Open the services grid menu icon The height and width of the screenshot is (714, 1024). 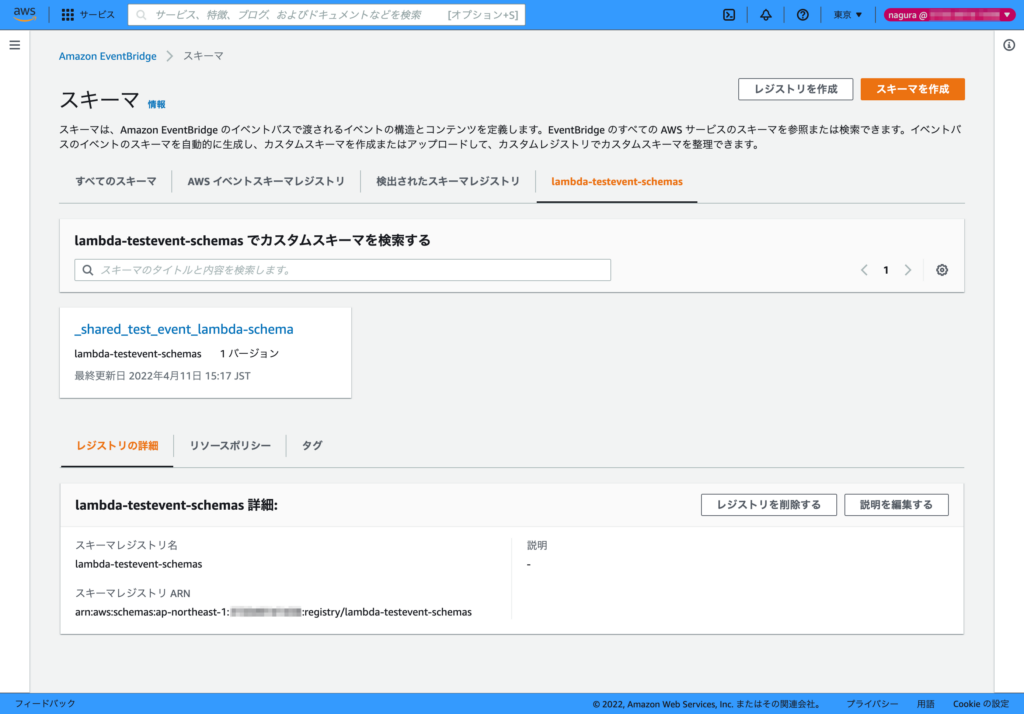(67, 15)
